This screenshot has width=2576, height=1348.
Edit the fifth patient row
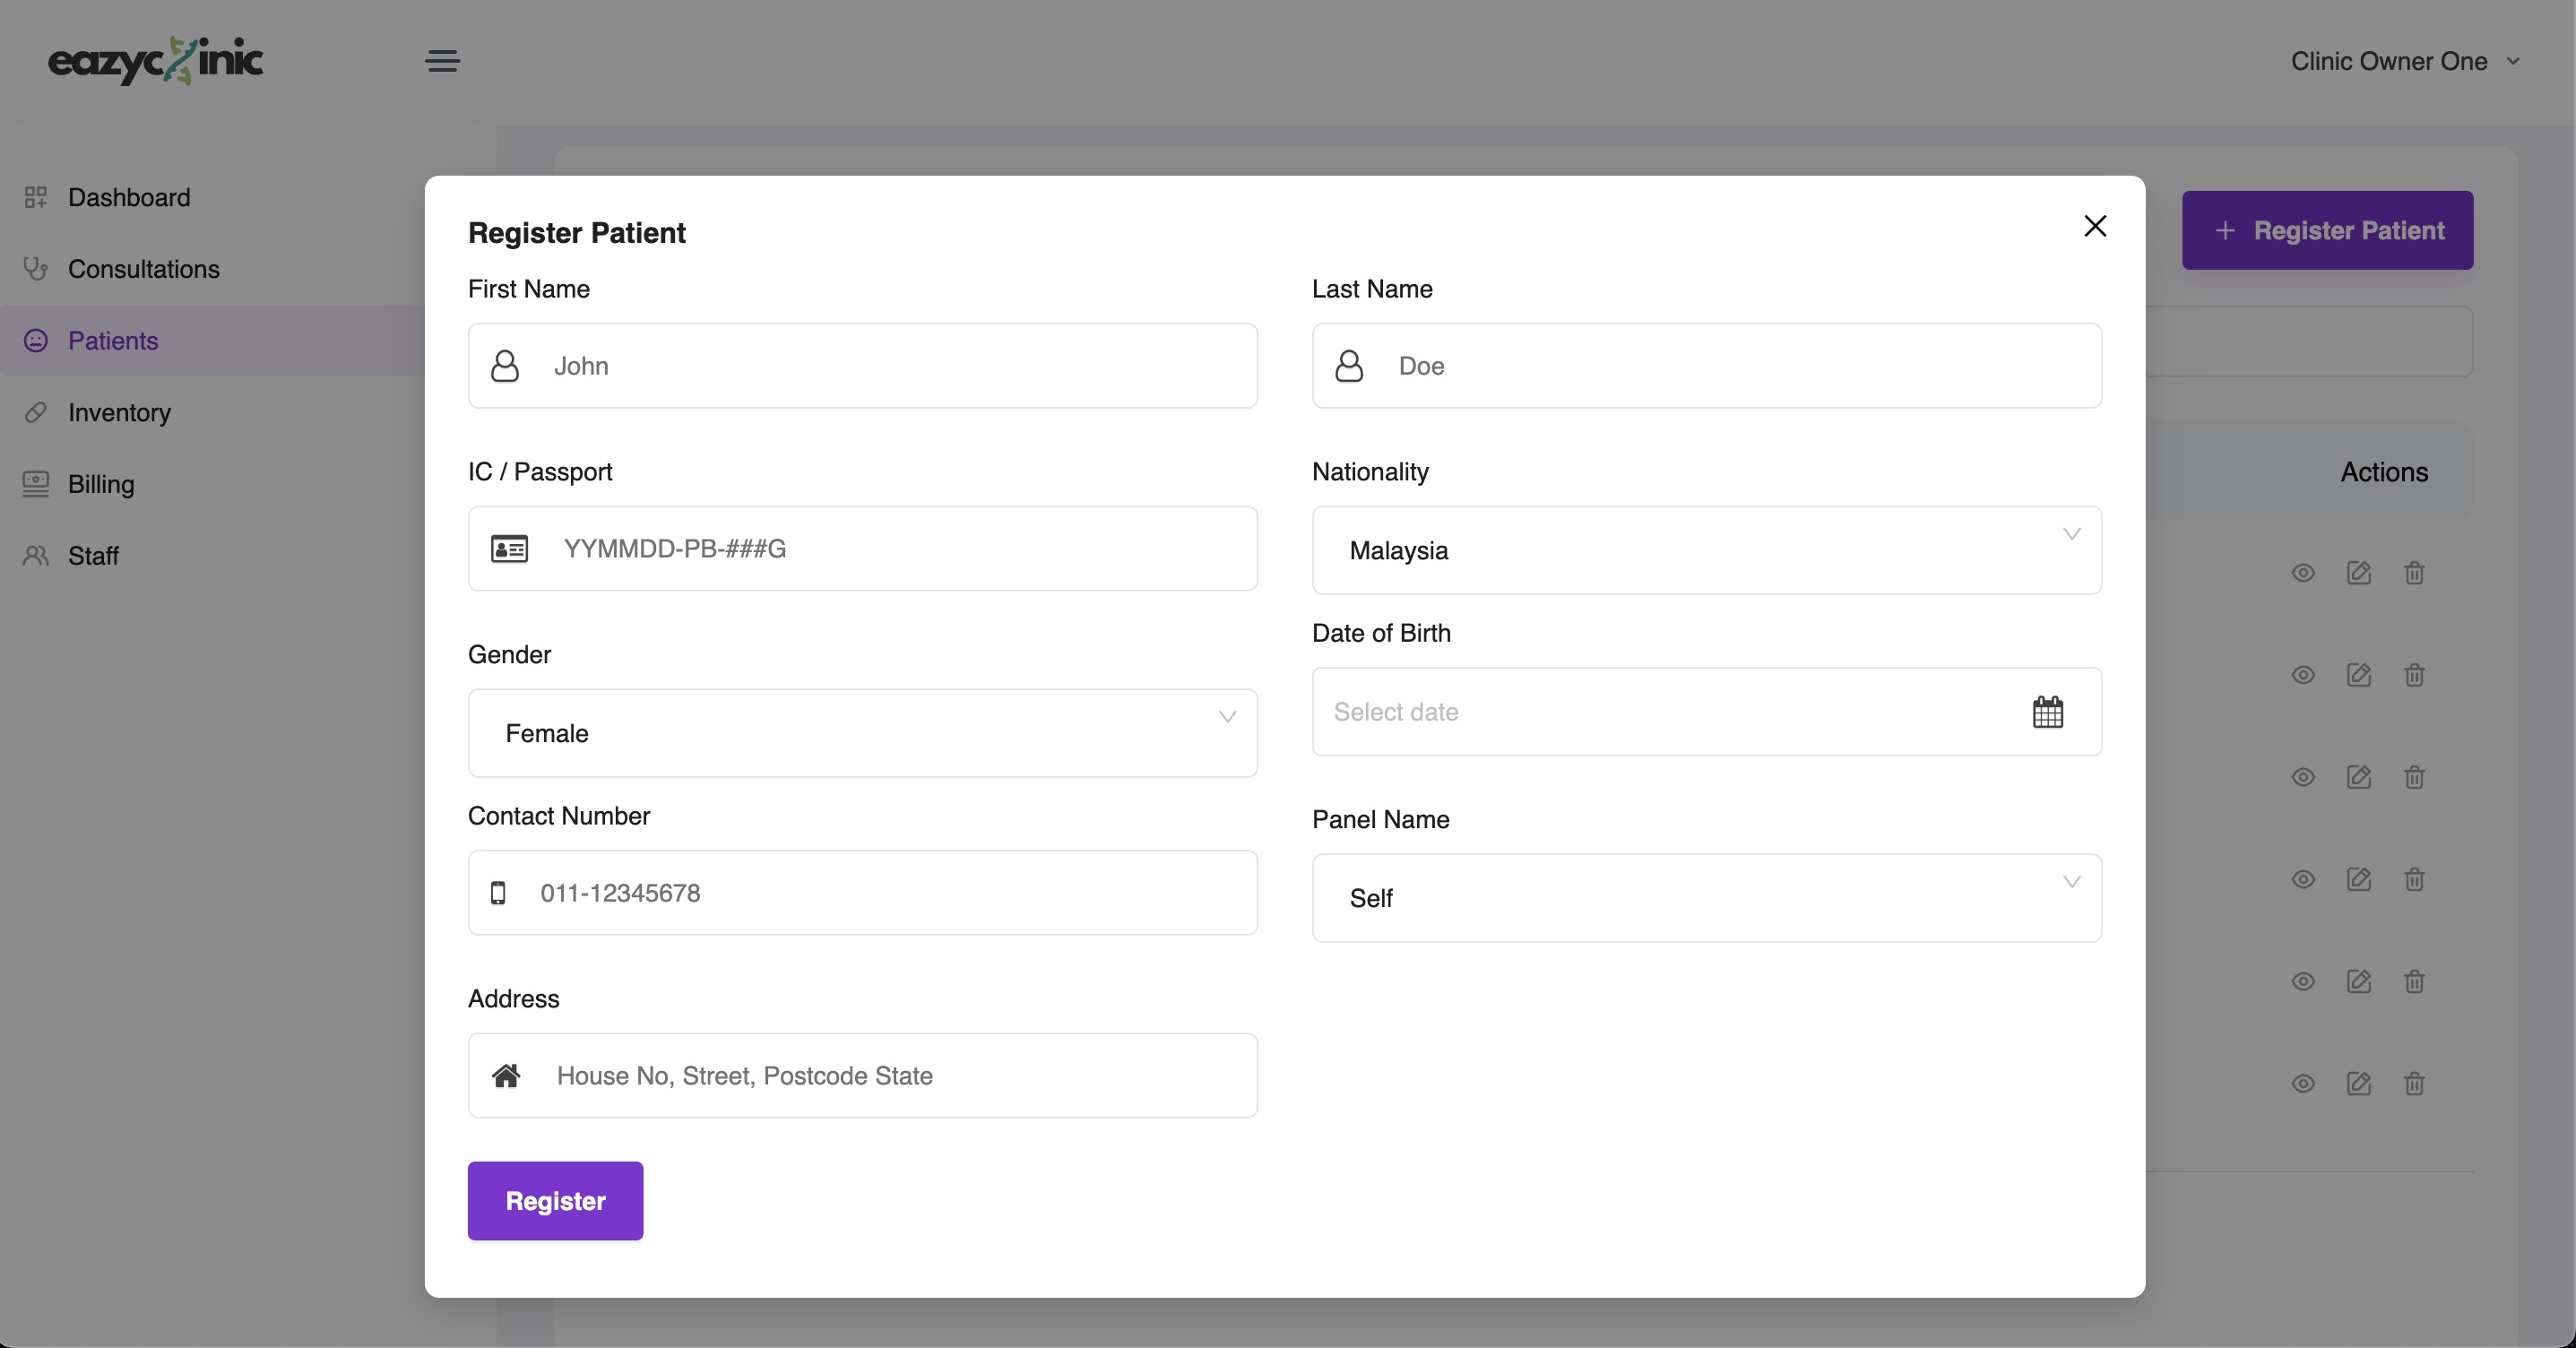pyautogui.click(x=2358, y=981)
